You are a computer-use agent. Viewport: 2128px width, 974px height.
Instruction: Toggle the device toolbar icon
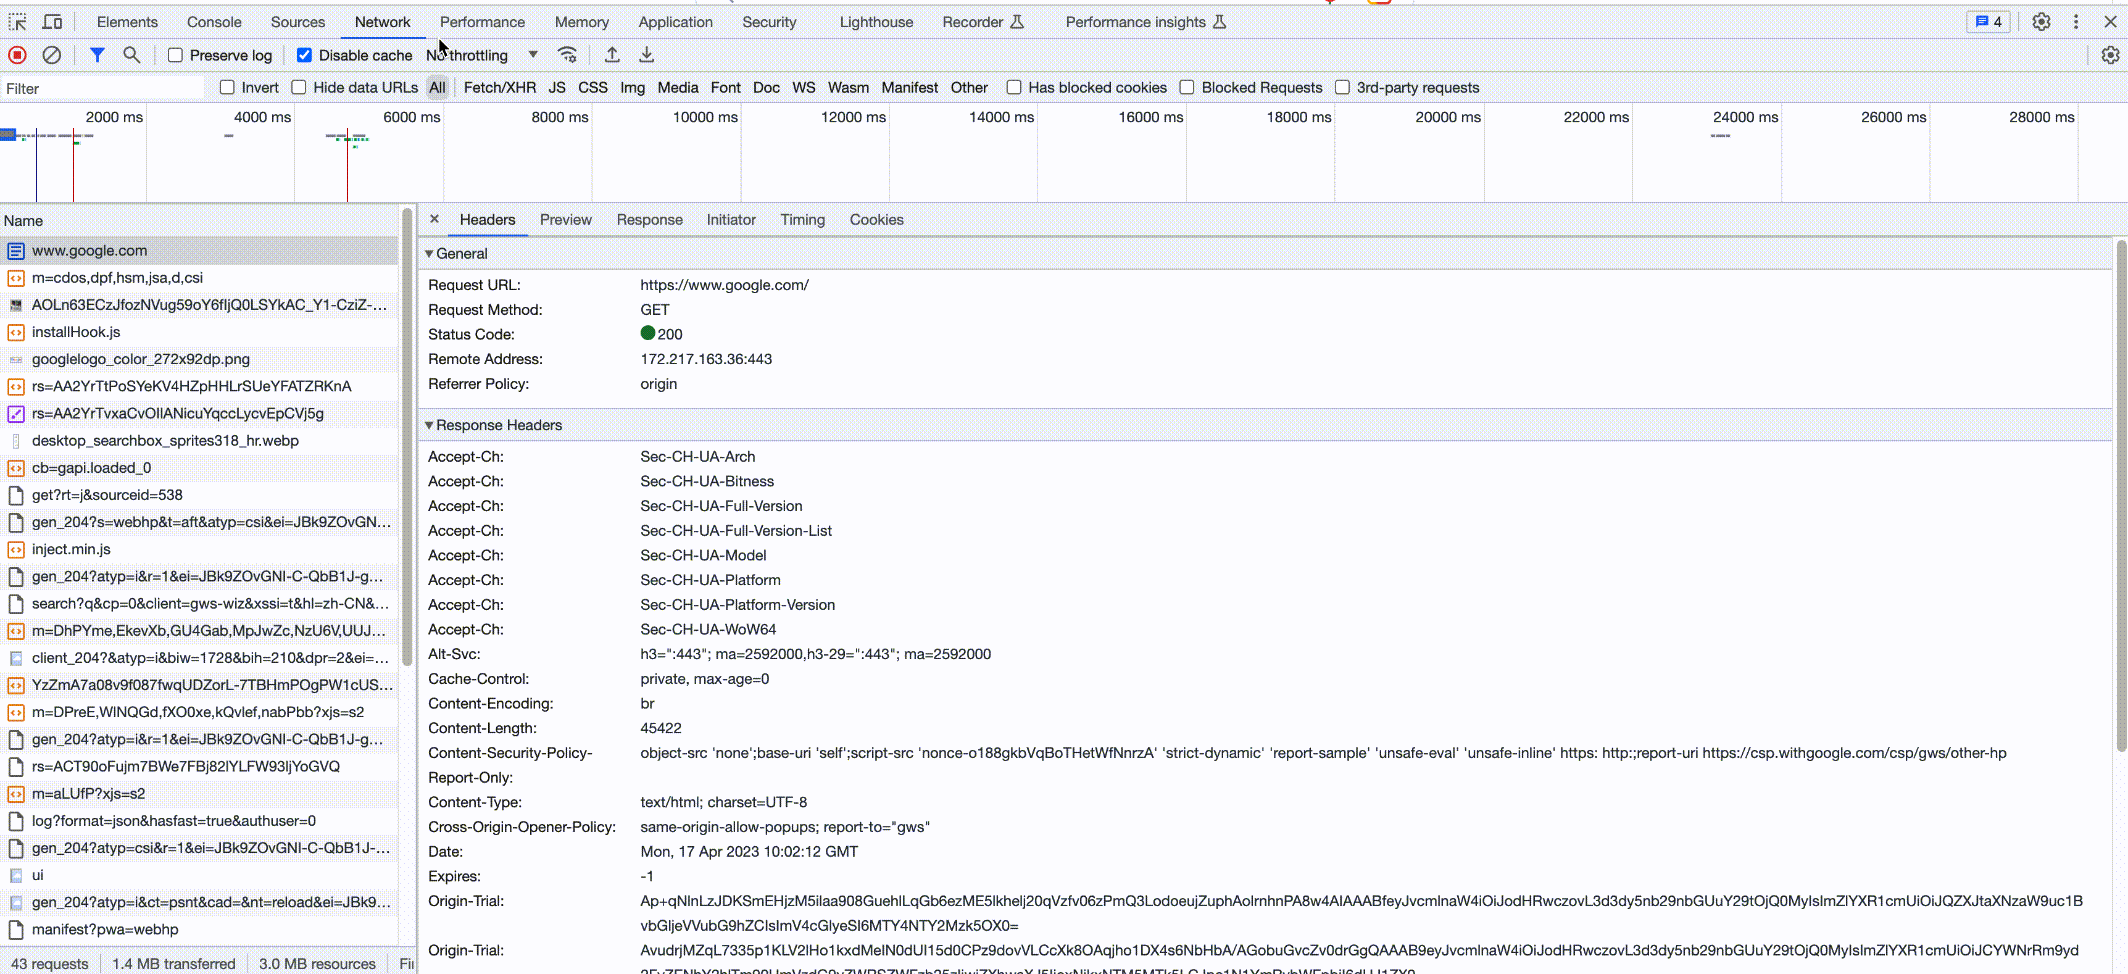(x=52, y=22)
